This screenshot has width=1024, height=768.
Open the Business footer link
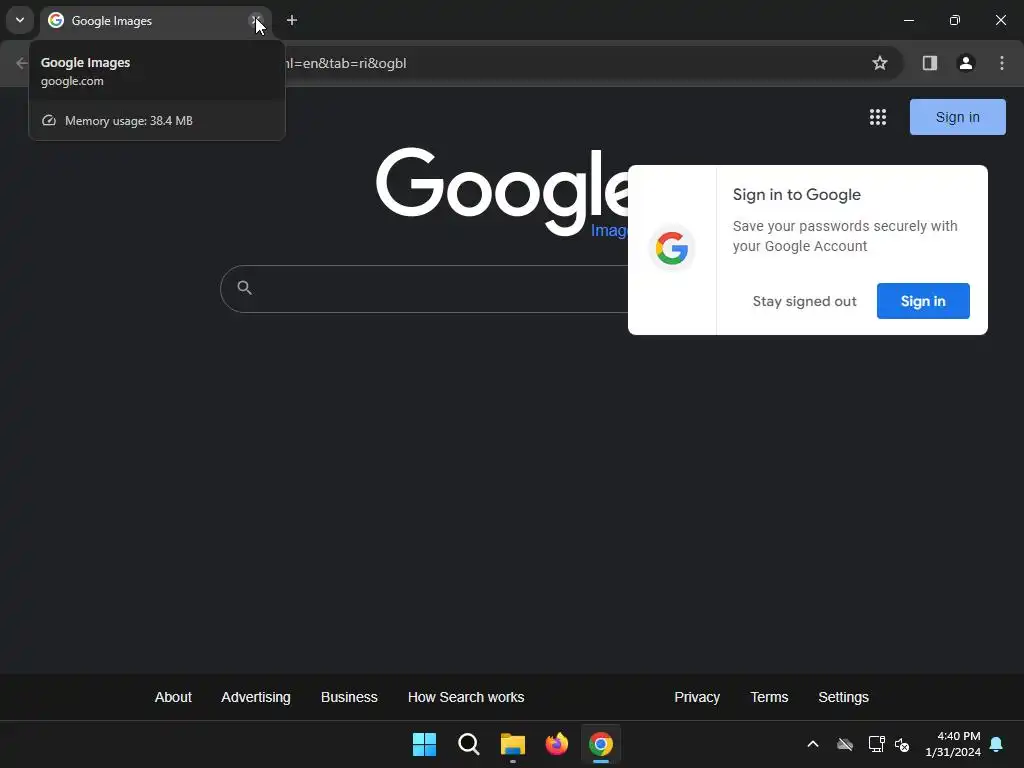pyautogui.click(x=349, y=697)
